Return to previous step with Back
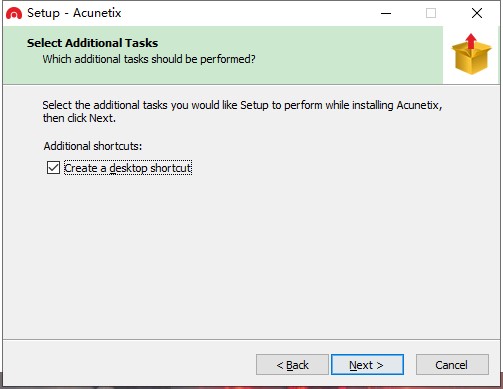This screenshot has height=389, width=503. click(292, 365)
